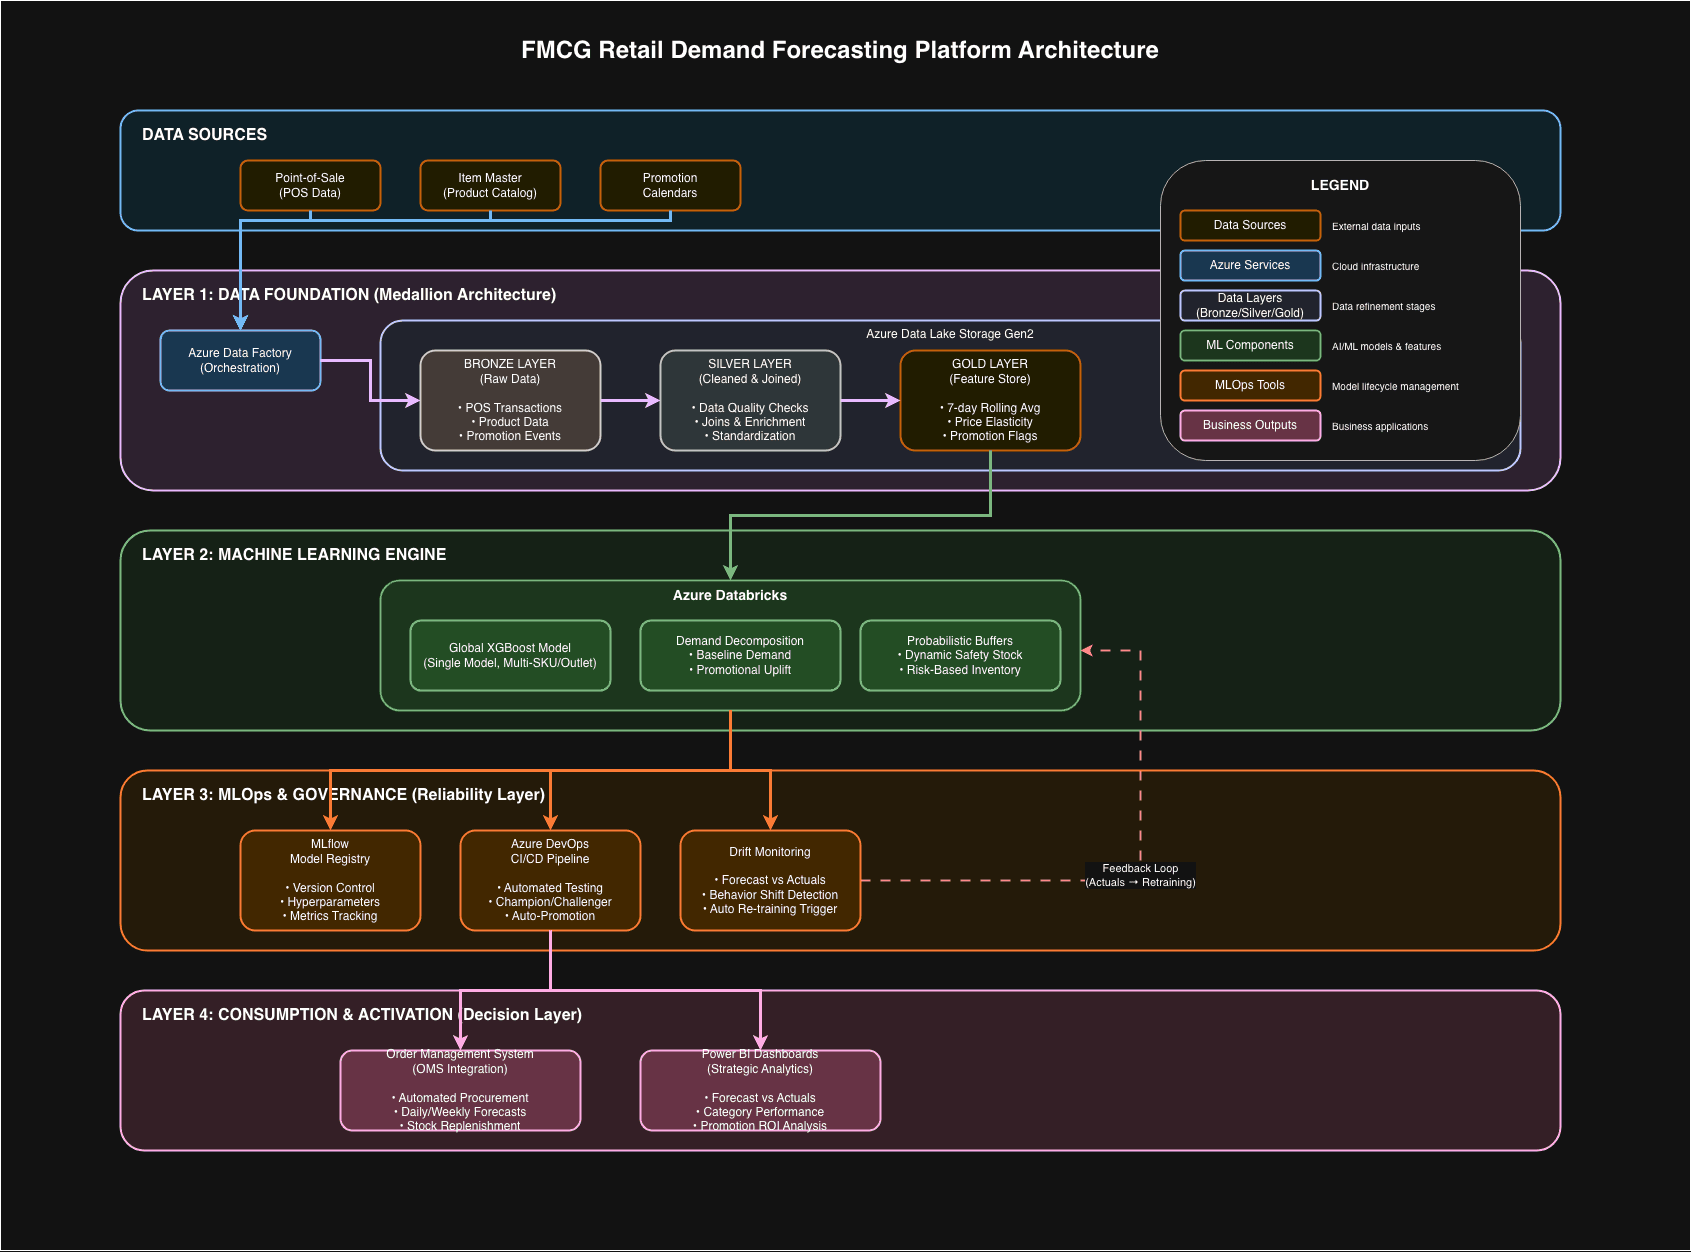1691x1252 pixels.
Task: Click the LAYER 2: MACHINE LEARNING ENGINE heading
Action: 294,554
